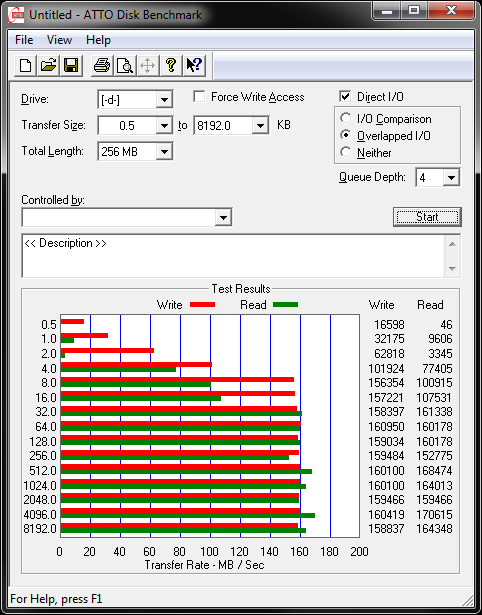Close the ATTO Disk Benchmark window

click(x=451, y=11)
